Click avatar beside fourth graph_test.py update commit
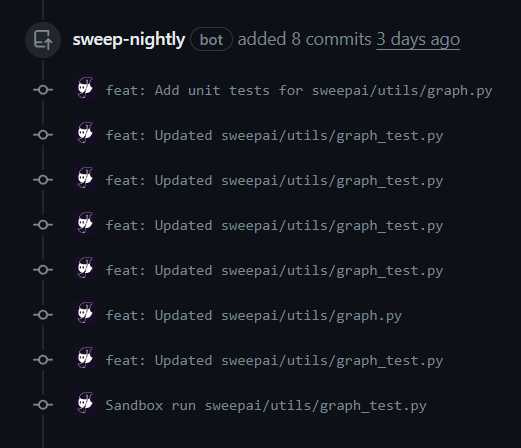Screen dimensions: 521x448 86,268
